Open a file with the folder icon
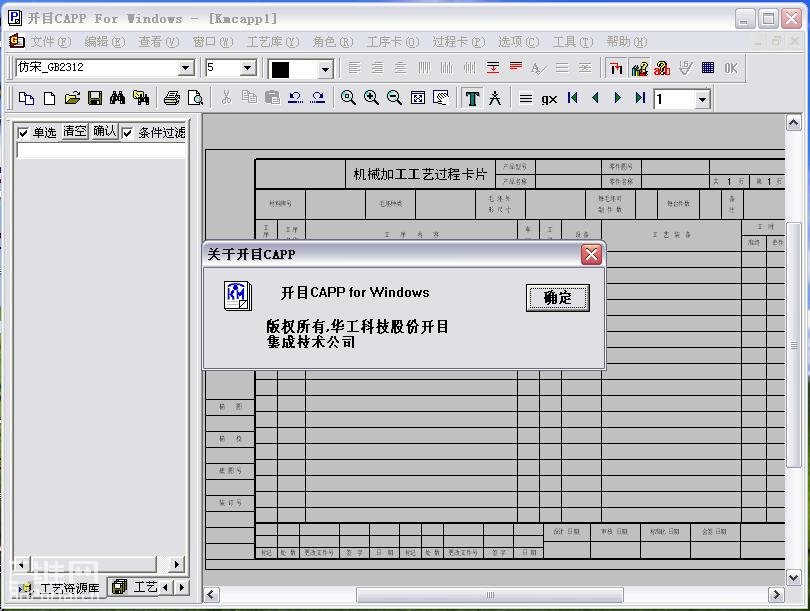This screenshot has height=611, width=810. [72, 98]
